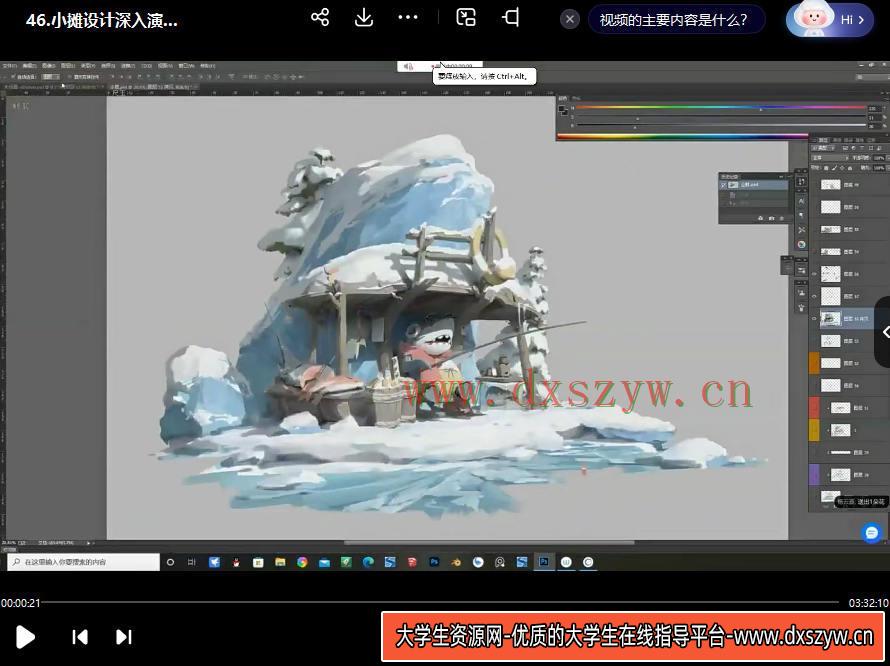Lock transparent pixels in Layers panel
Image resolution: width=890 pixels, height=666 pixels.
point(826,168)
